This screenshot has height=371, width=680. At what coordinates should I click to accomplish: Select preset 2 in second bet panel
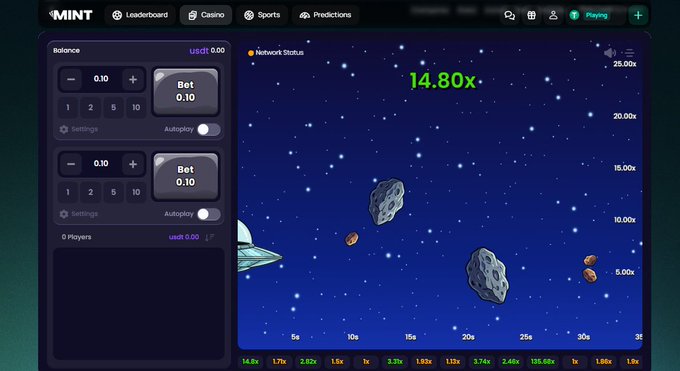coord(91,192)
